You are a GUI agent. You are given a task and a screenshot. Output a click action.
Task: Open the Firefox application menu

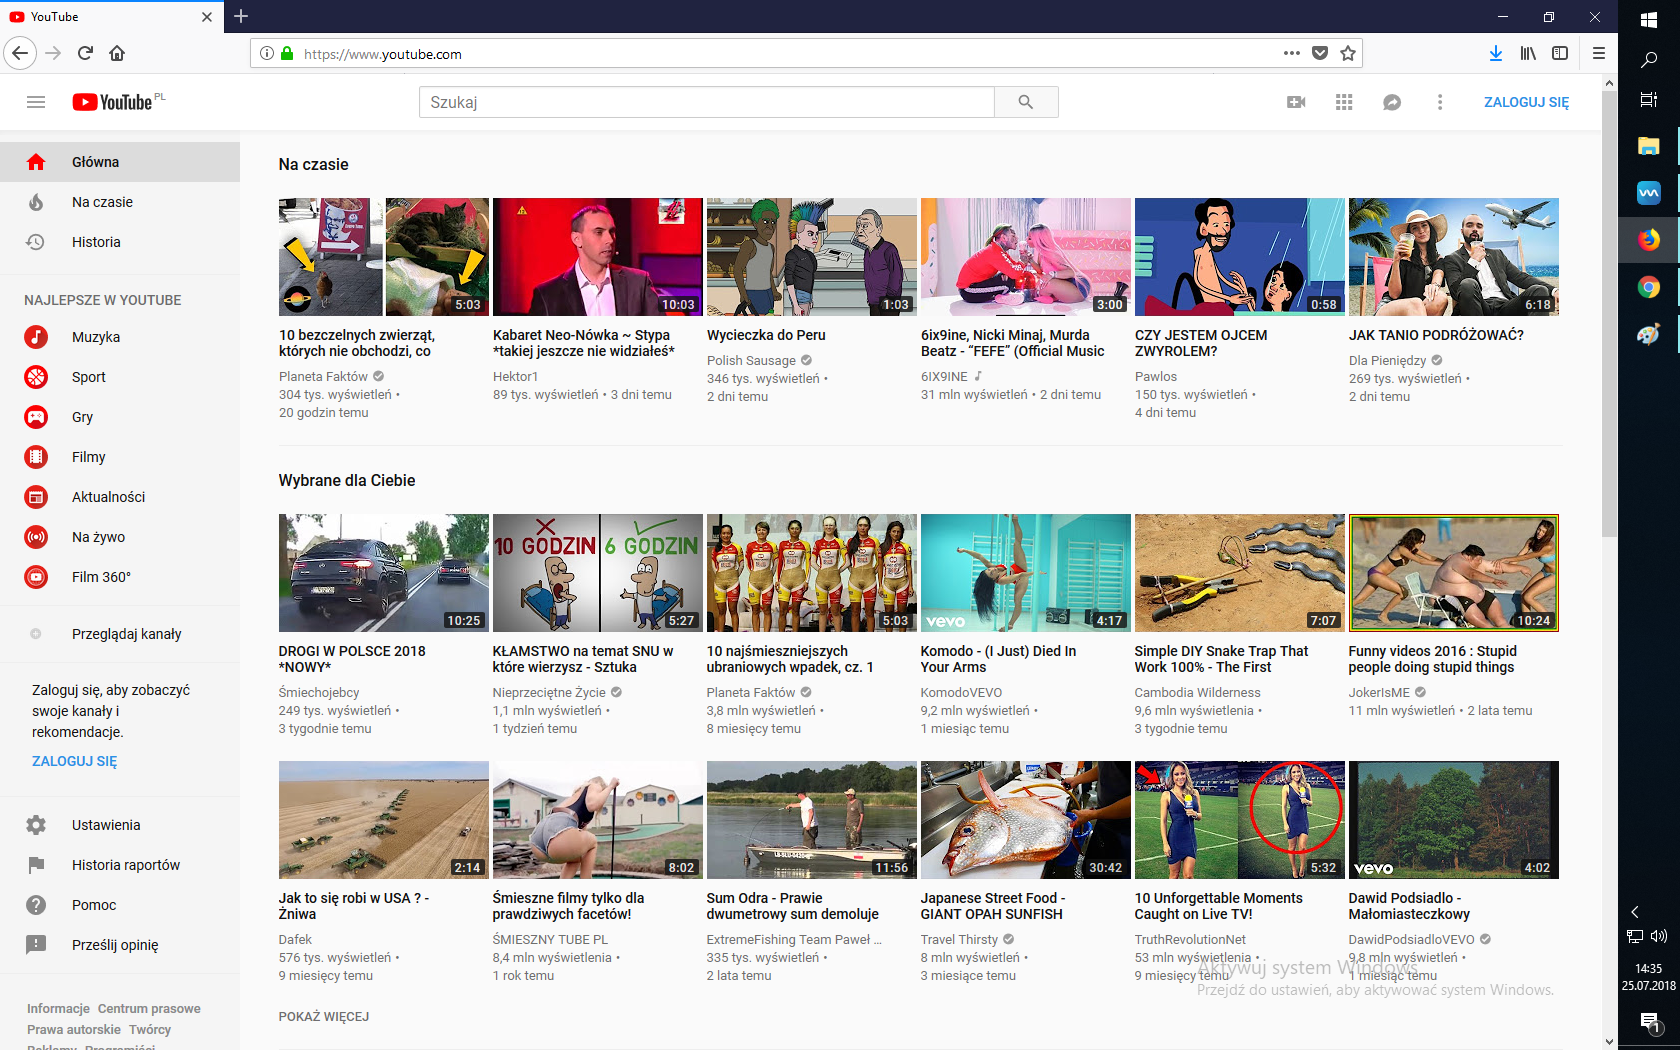[x=1599, y=53]
